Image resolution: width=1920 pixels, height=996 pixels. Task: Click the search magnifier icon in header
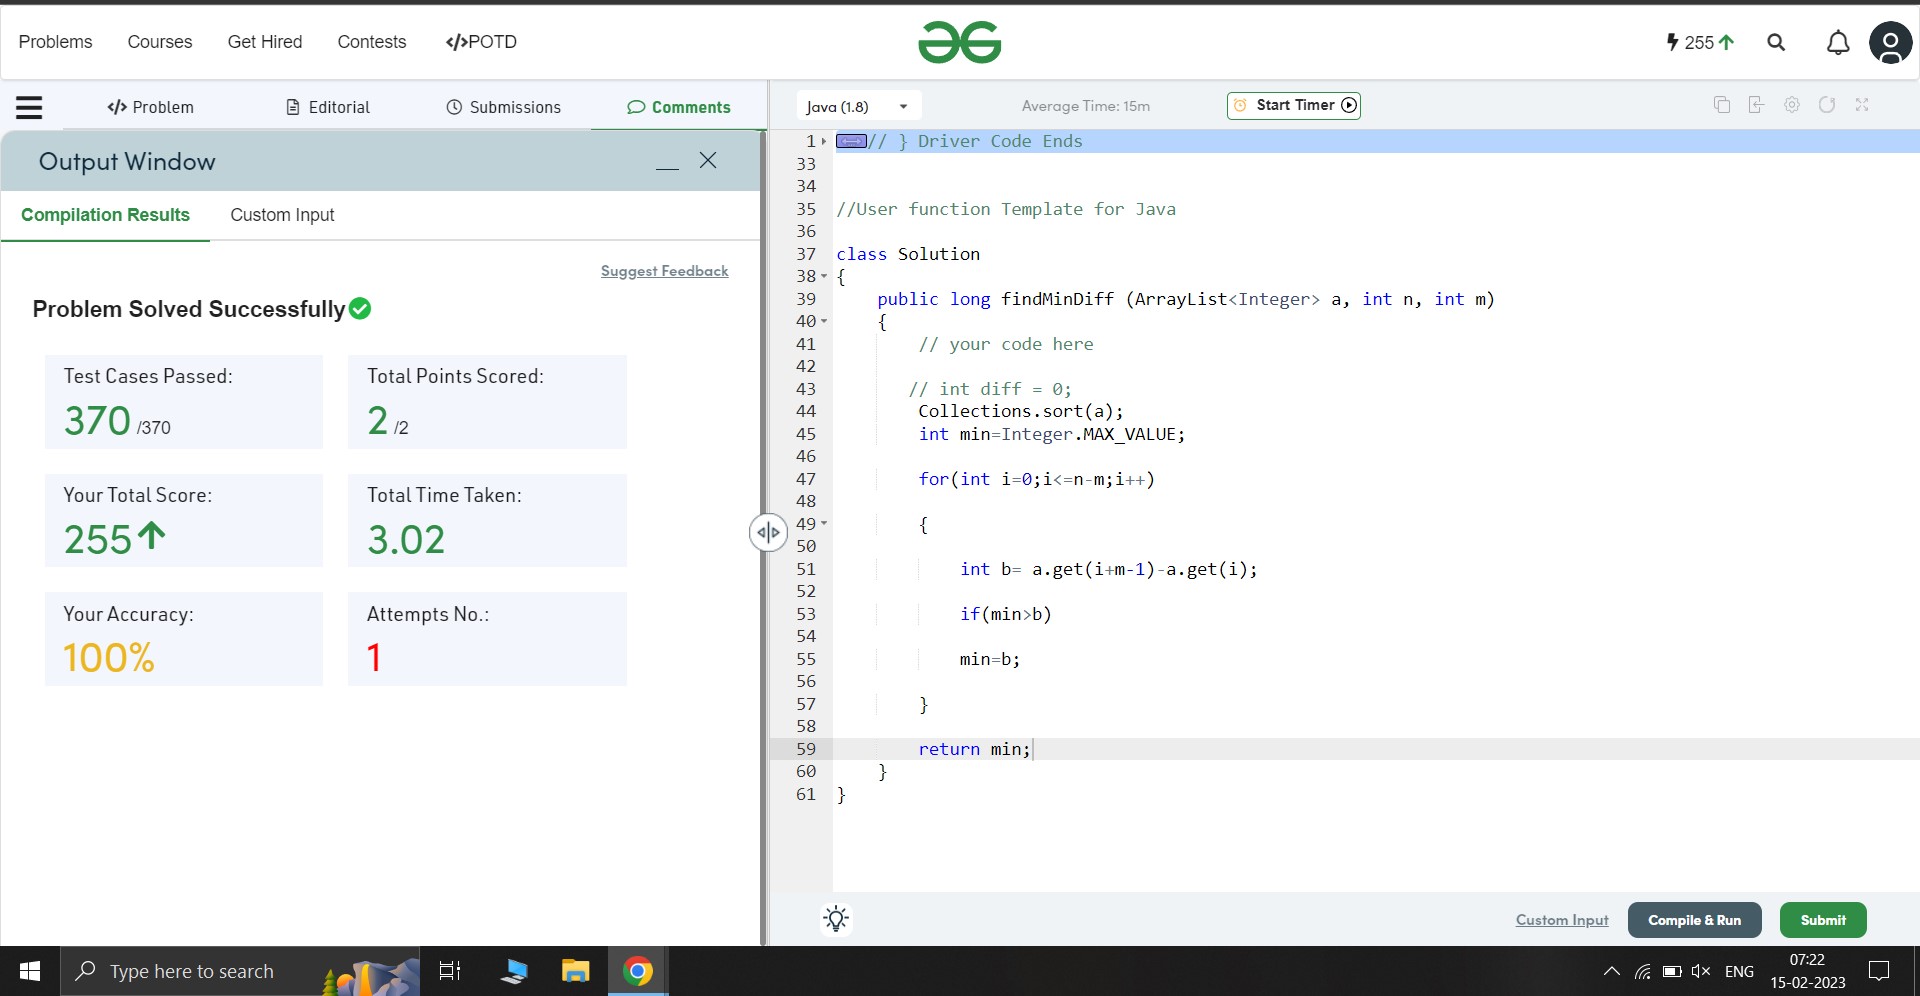click(x=1776, y=42)
